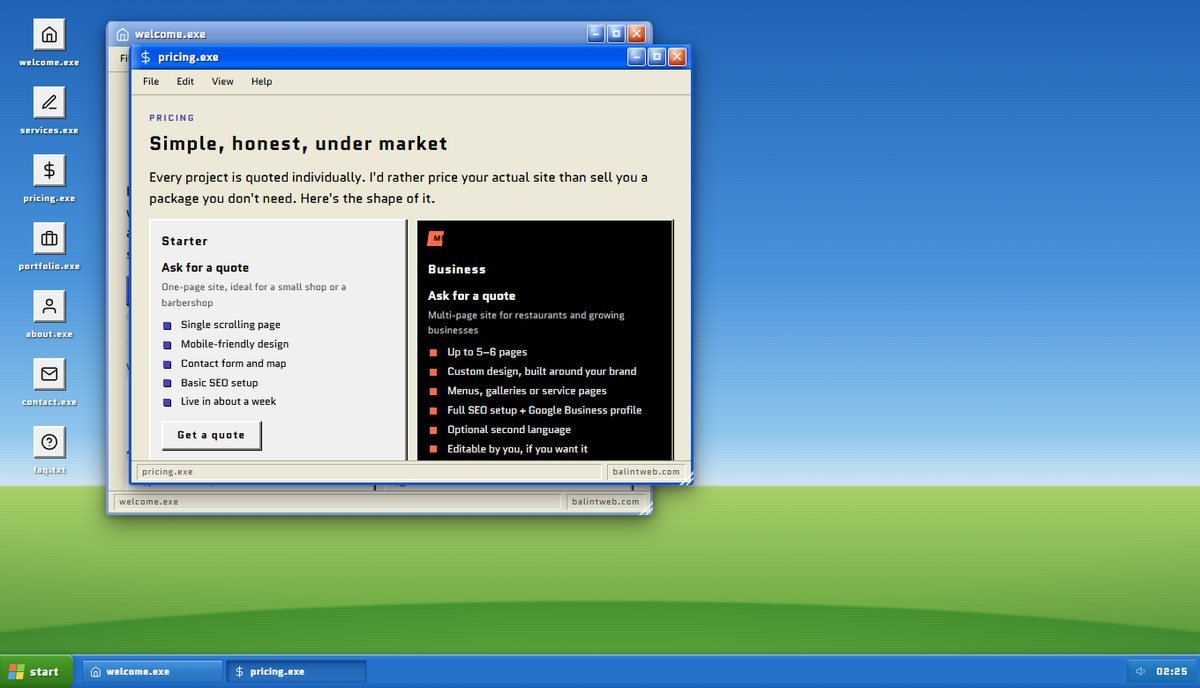Click the orange badge icon above Business
The height and width of the screenshot is (688, 1200).
coord(435,238)
